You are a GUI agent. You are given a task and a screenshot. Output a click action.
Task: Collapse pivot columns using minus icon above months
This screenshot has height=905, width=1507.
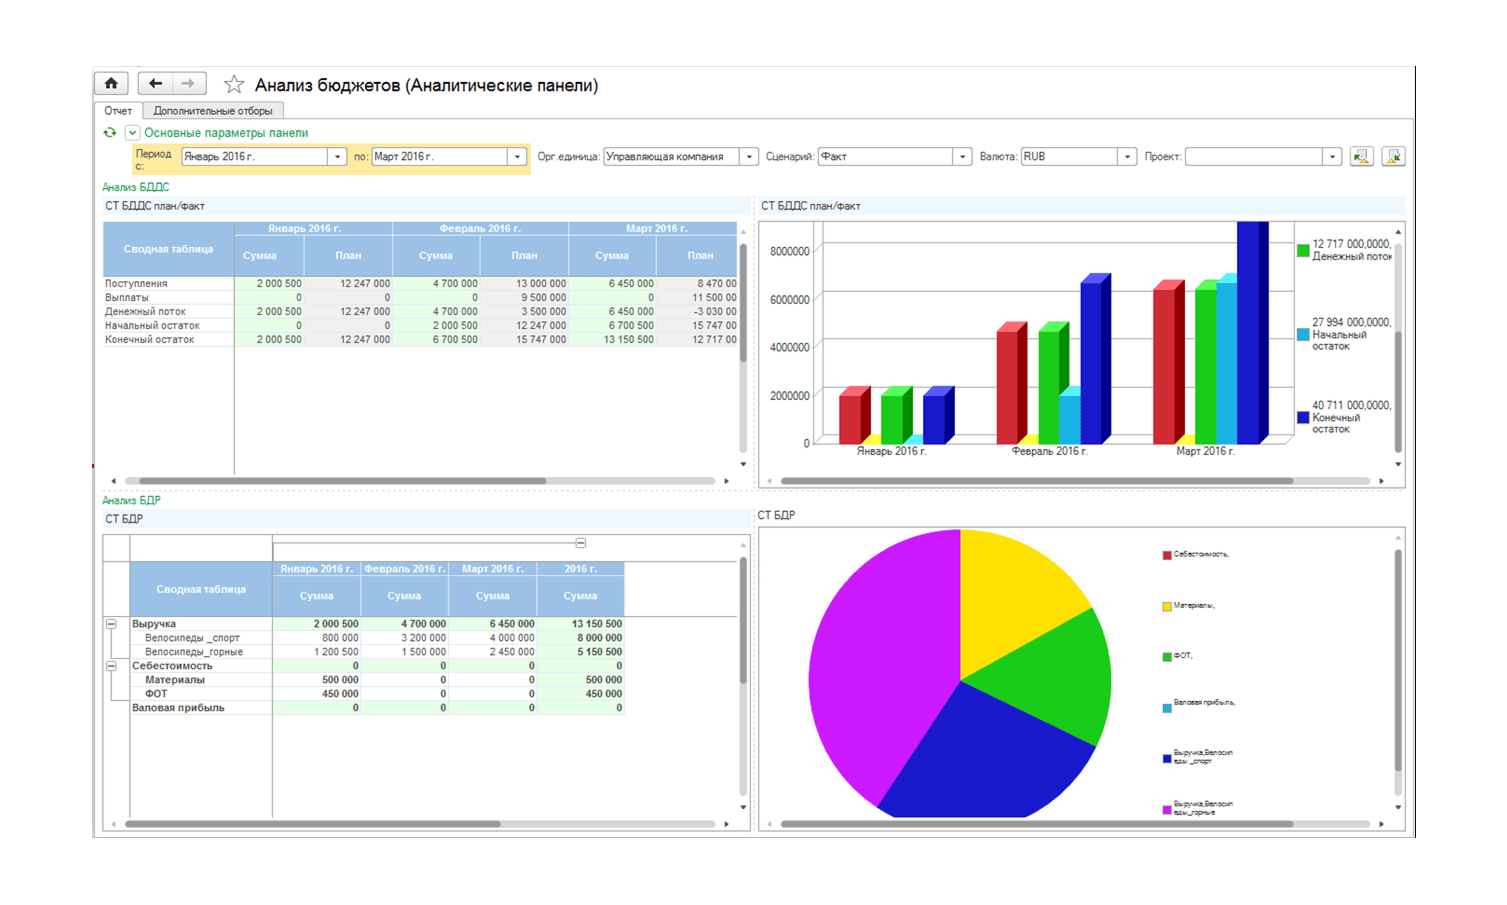click(x=580, y=543)
